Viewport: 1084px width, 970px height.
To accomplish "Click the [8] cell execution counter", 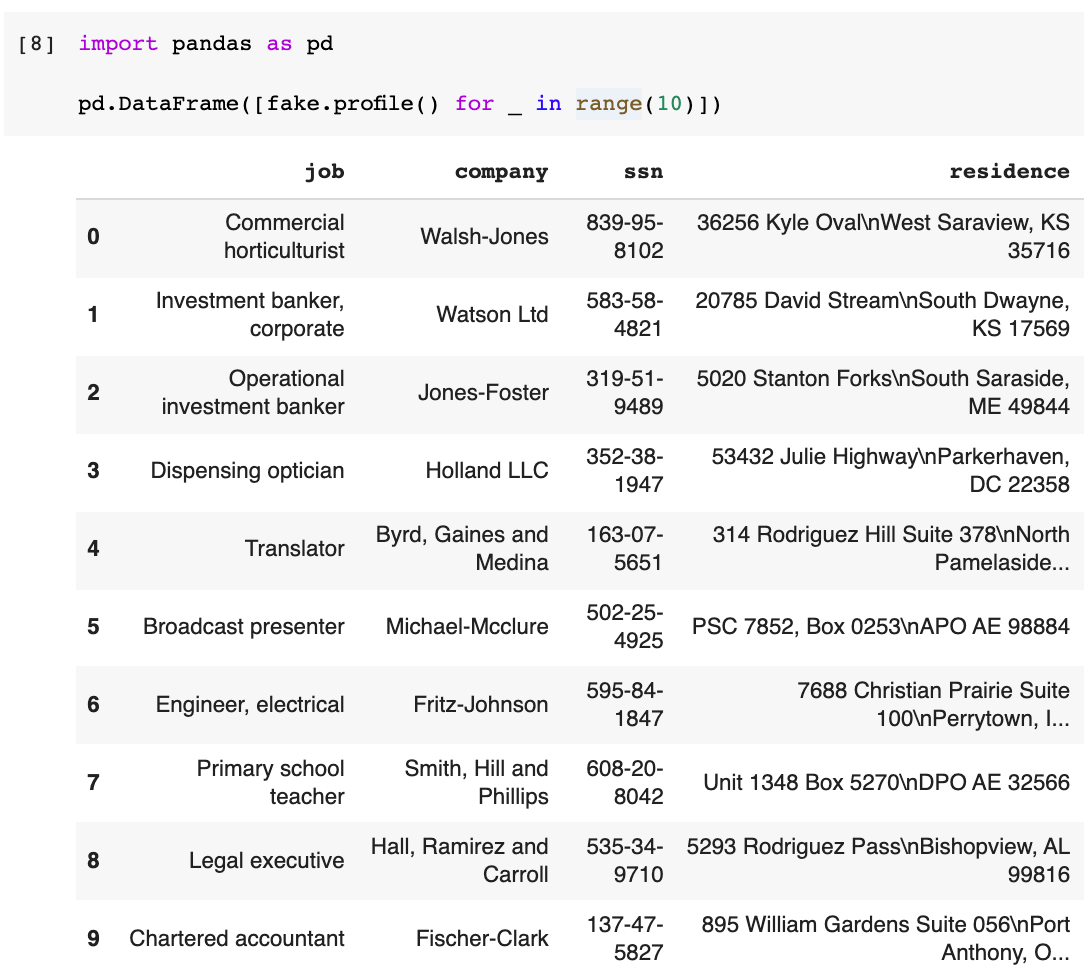I will 36,45.
